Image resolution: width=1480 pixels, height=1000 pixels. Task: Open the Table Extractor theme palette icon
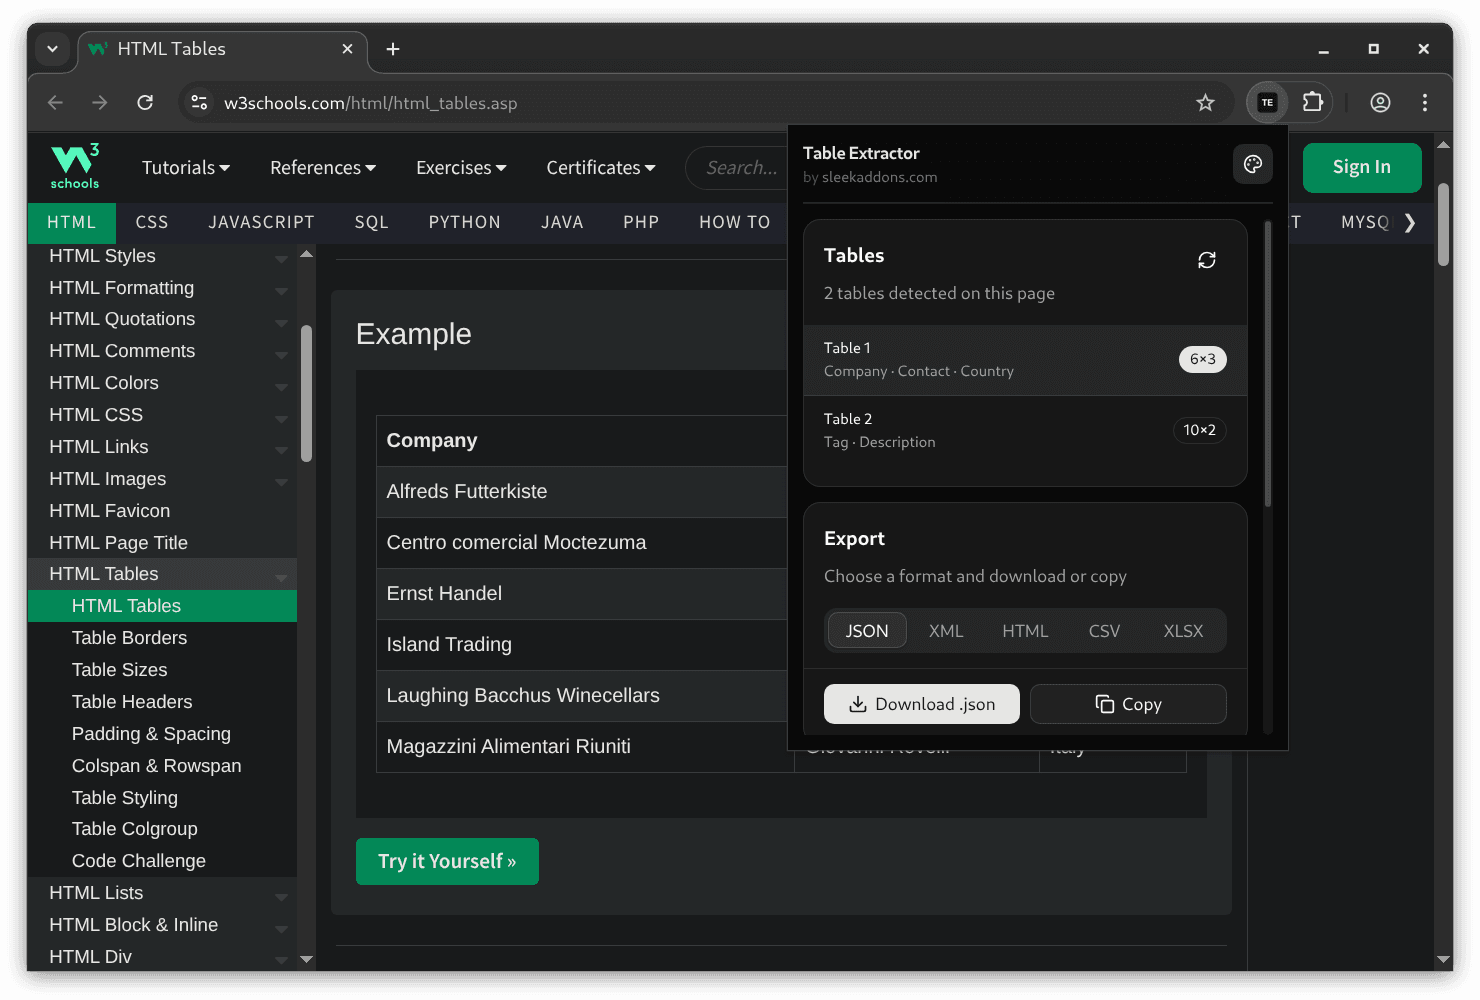tap(1252, 164)
